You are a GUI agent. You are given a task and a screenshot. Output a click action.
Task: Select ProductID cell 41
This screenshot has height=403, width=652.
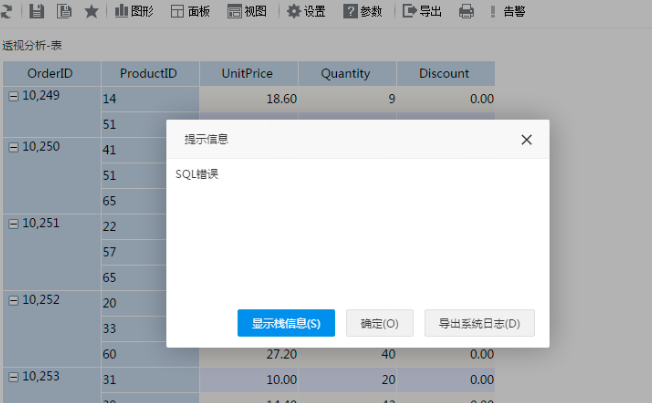[x=134, y=150]
